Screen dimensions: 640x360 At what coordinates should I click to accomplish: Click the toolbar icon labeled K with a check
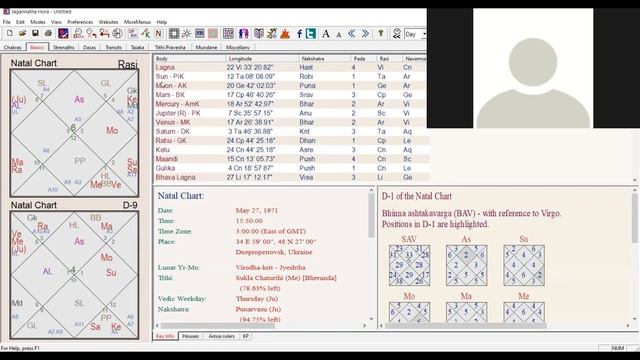pyautogui.click(x=146, y=33)
